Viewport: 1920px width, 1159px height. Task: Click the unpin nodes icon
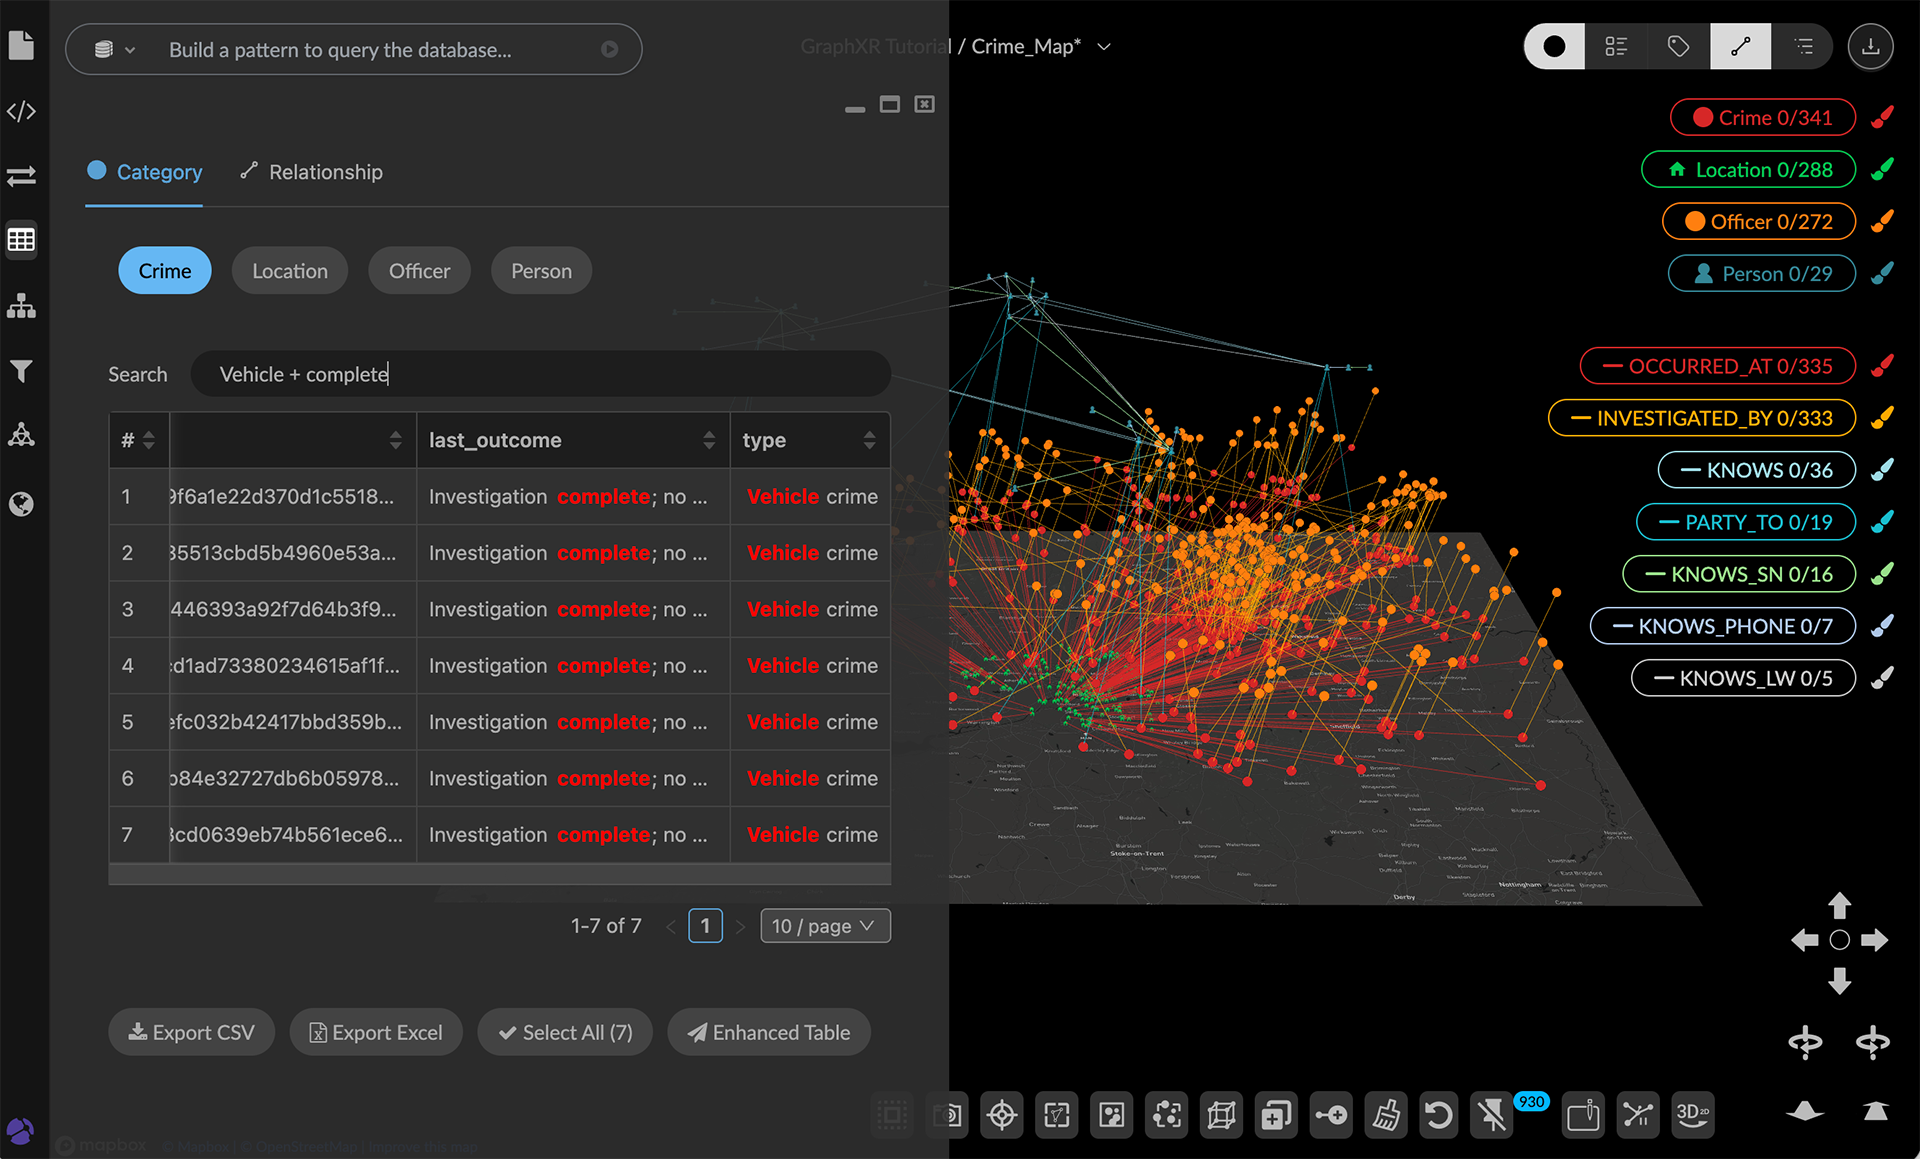(x=1492, y=1114)
